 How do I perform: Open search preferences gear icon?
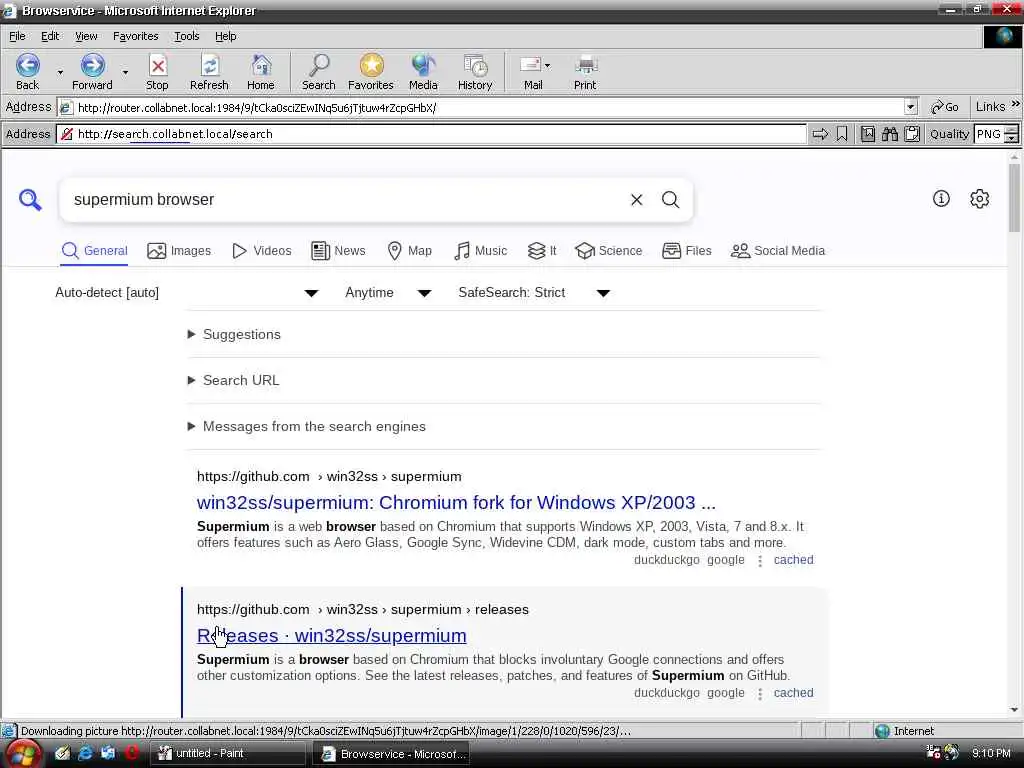click(x=980, y=199)
